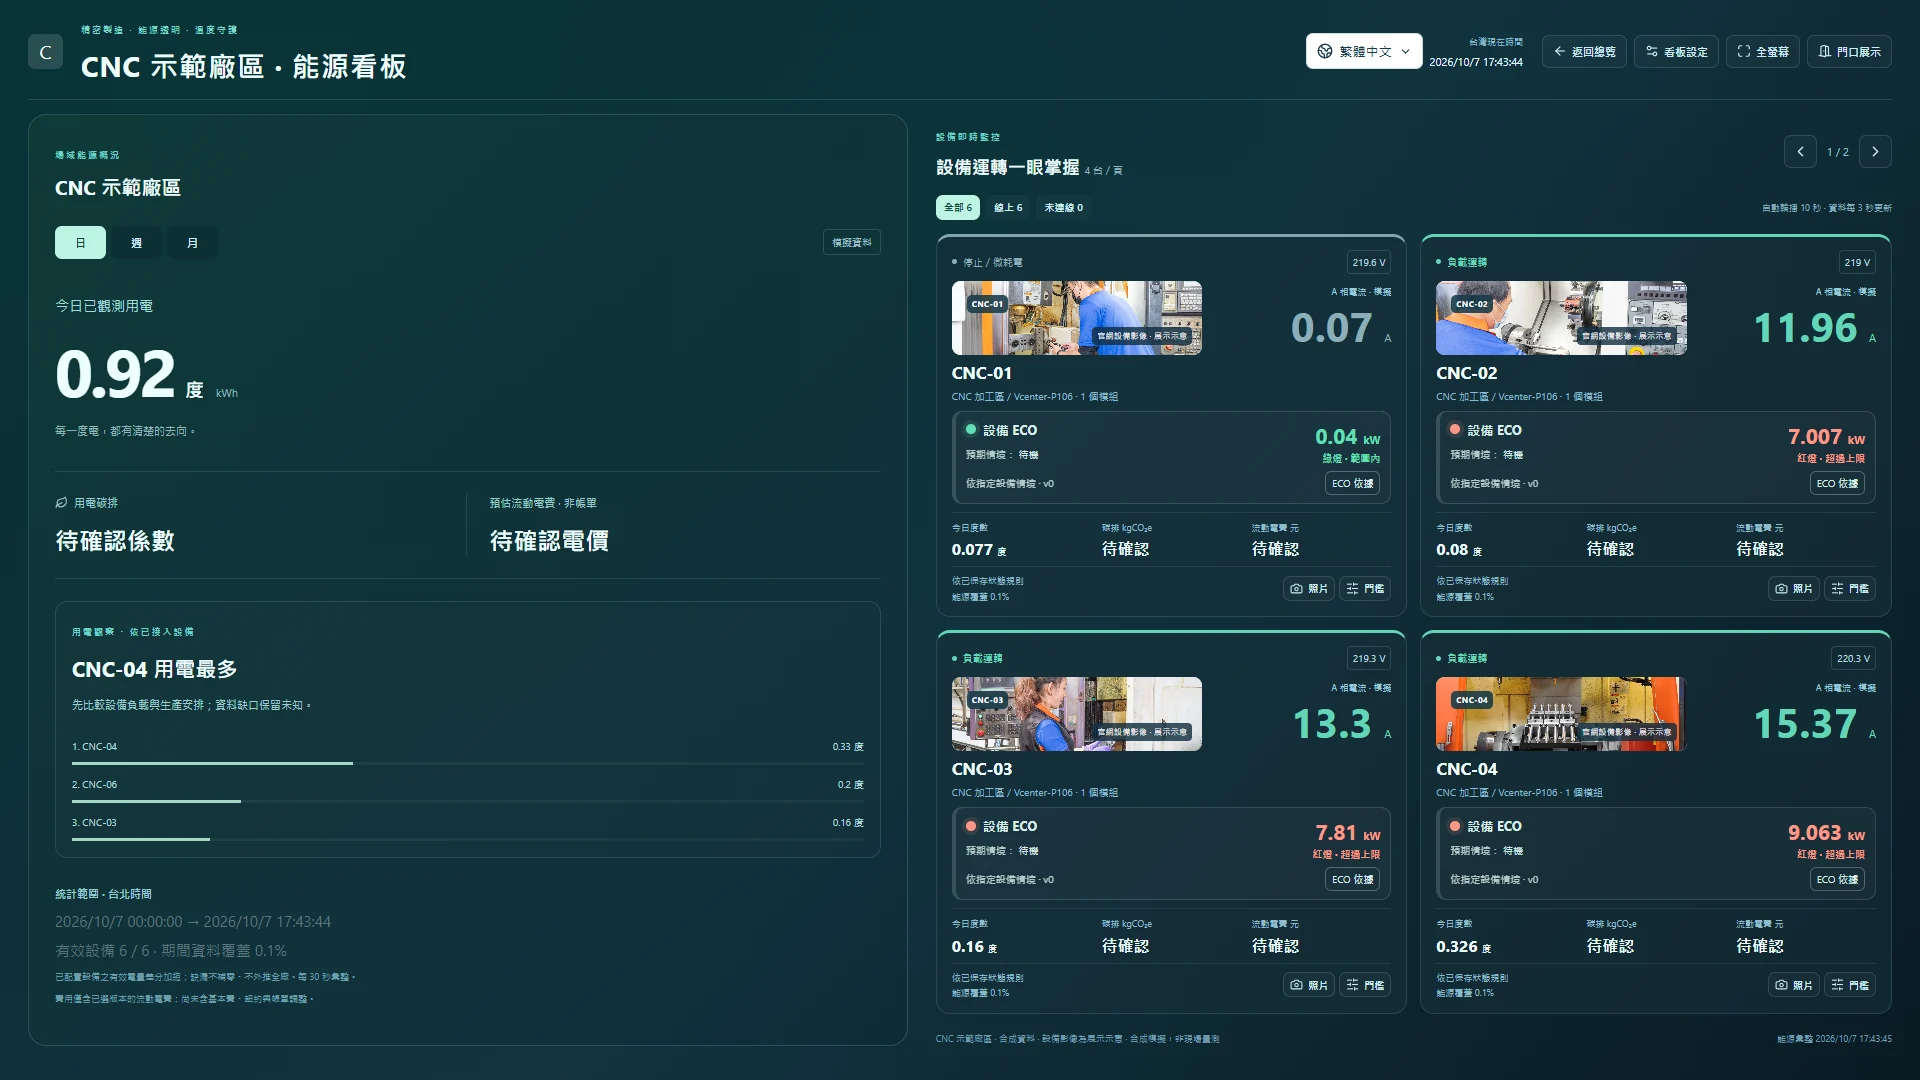This screenshot has height=1080, width=1920.
Task: Open ECO 依據 for CNC-03
Action: 1353,880
